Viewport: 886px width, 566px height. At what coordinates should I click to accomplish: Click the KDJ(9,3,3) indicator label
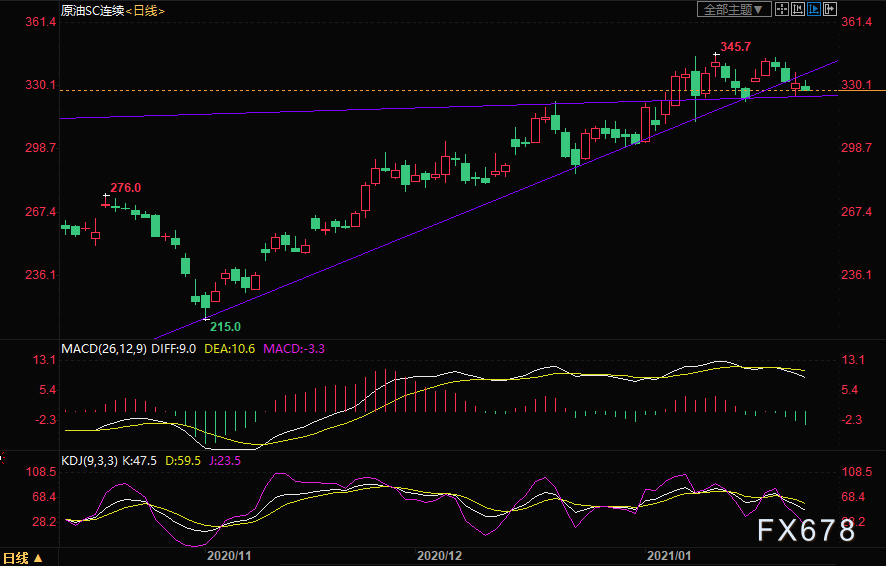pyautogui.click(x=89, y=460)
